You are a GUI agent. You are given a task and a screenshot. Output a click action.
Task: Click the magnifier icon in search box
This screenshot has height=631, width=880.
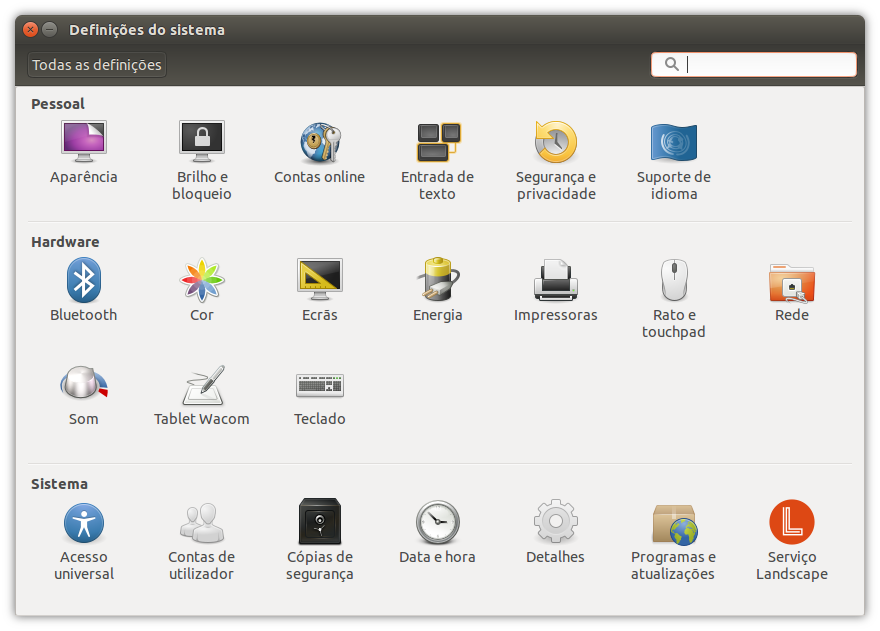pos(671,64)
